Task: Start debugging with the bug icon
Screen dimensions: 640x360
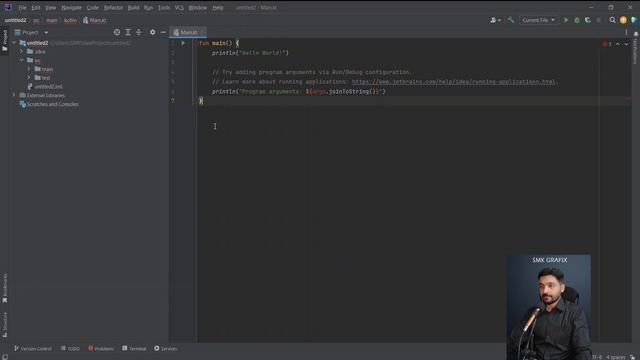Action: point(577,20)
